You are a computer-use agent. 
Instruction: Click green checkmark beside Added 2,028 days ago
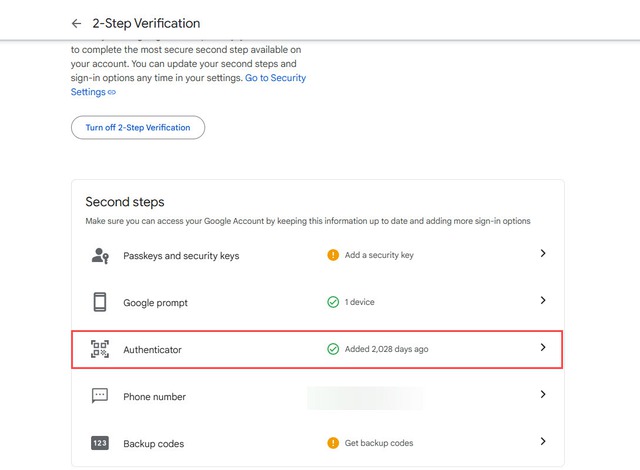pos(333,349)
